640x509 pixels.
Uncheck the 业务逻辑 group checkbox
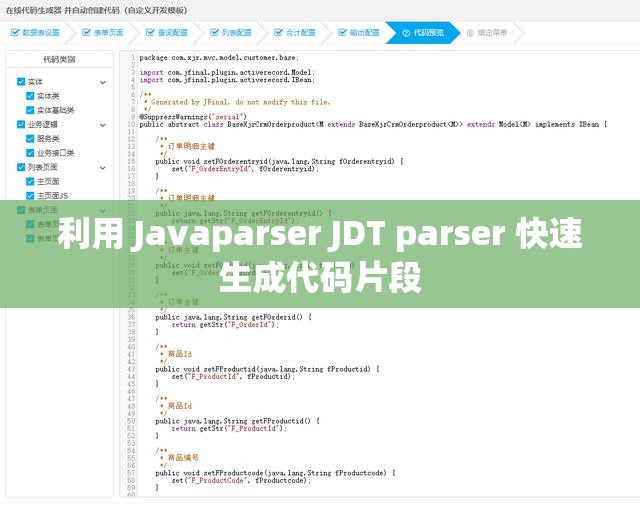point(21,124)
